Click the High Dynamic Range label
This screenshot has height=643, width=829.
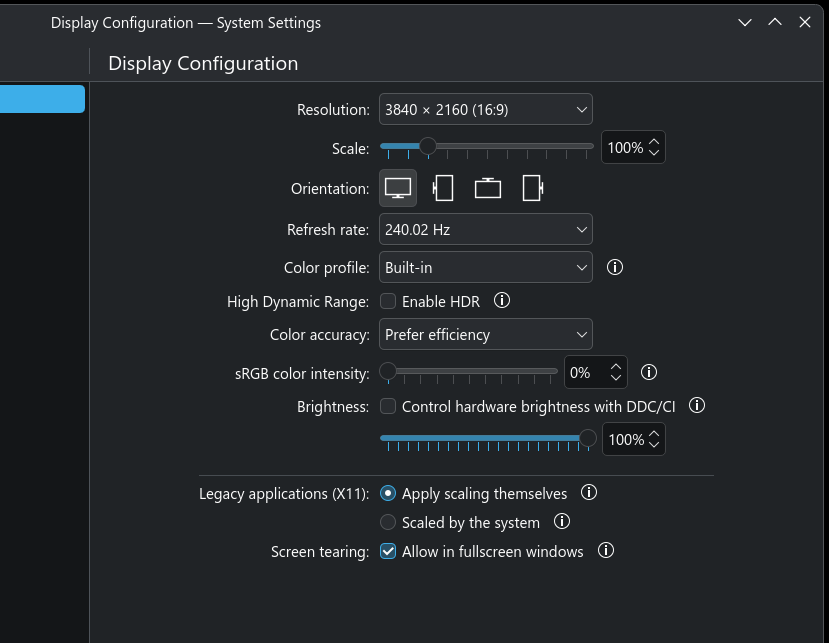coord(298,302)
